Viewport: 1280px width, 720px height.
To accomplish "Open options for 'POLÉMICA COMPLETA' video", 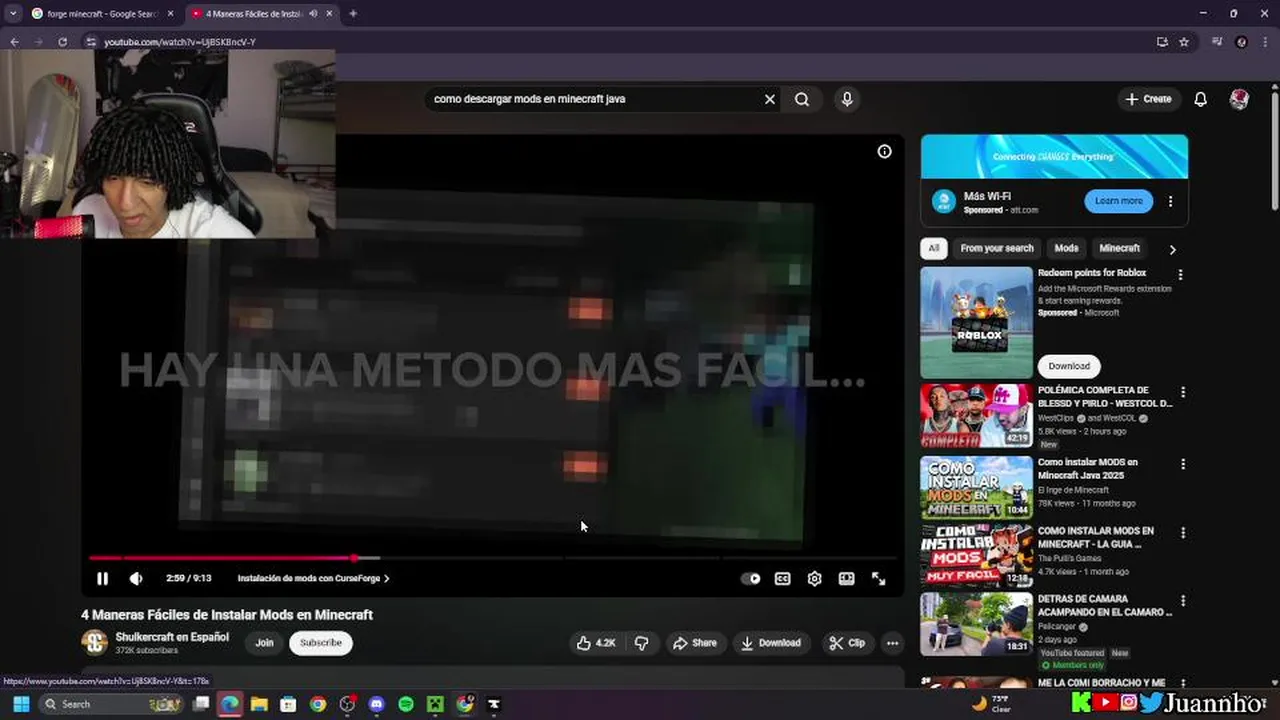I will (x=1182, y=392).
